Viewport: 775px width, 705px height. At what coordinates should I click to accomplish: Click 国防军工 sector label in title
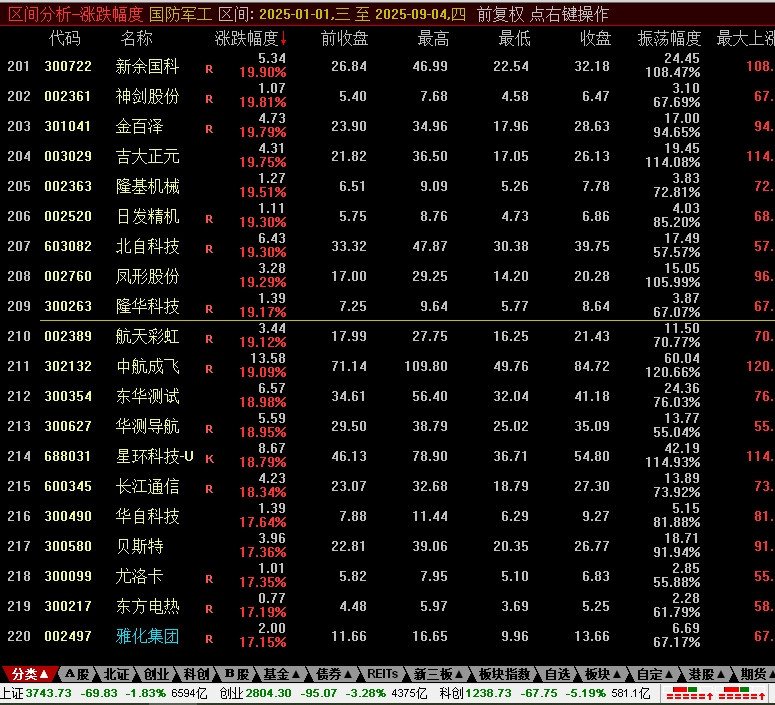pyautogui.click(x=180, y=14)
